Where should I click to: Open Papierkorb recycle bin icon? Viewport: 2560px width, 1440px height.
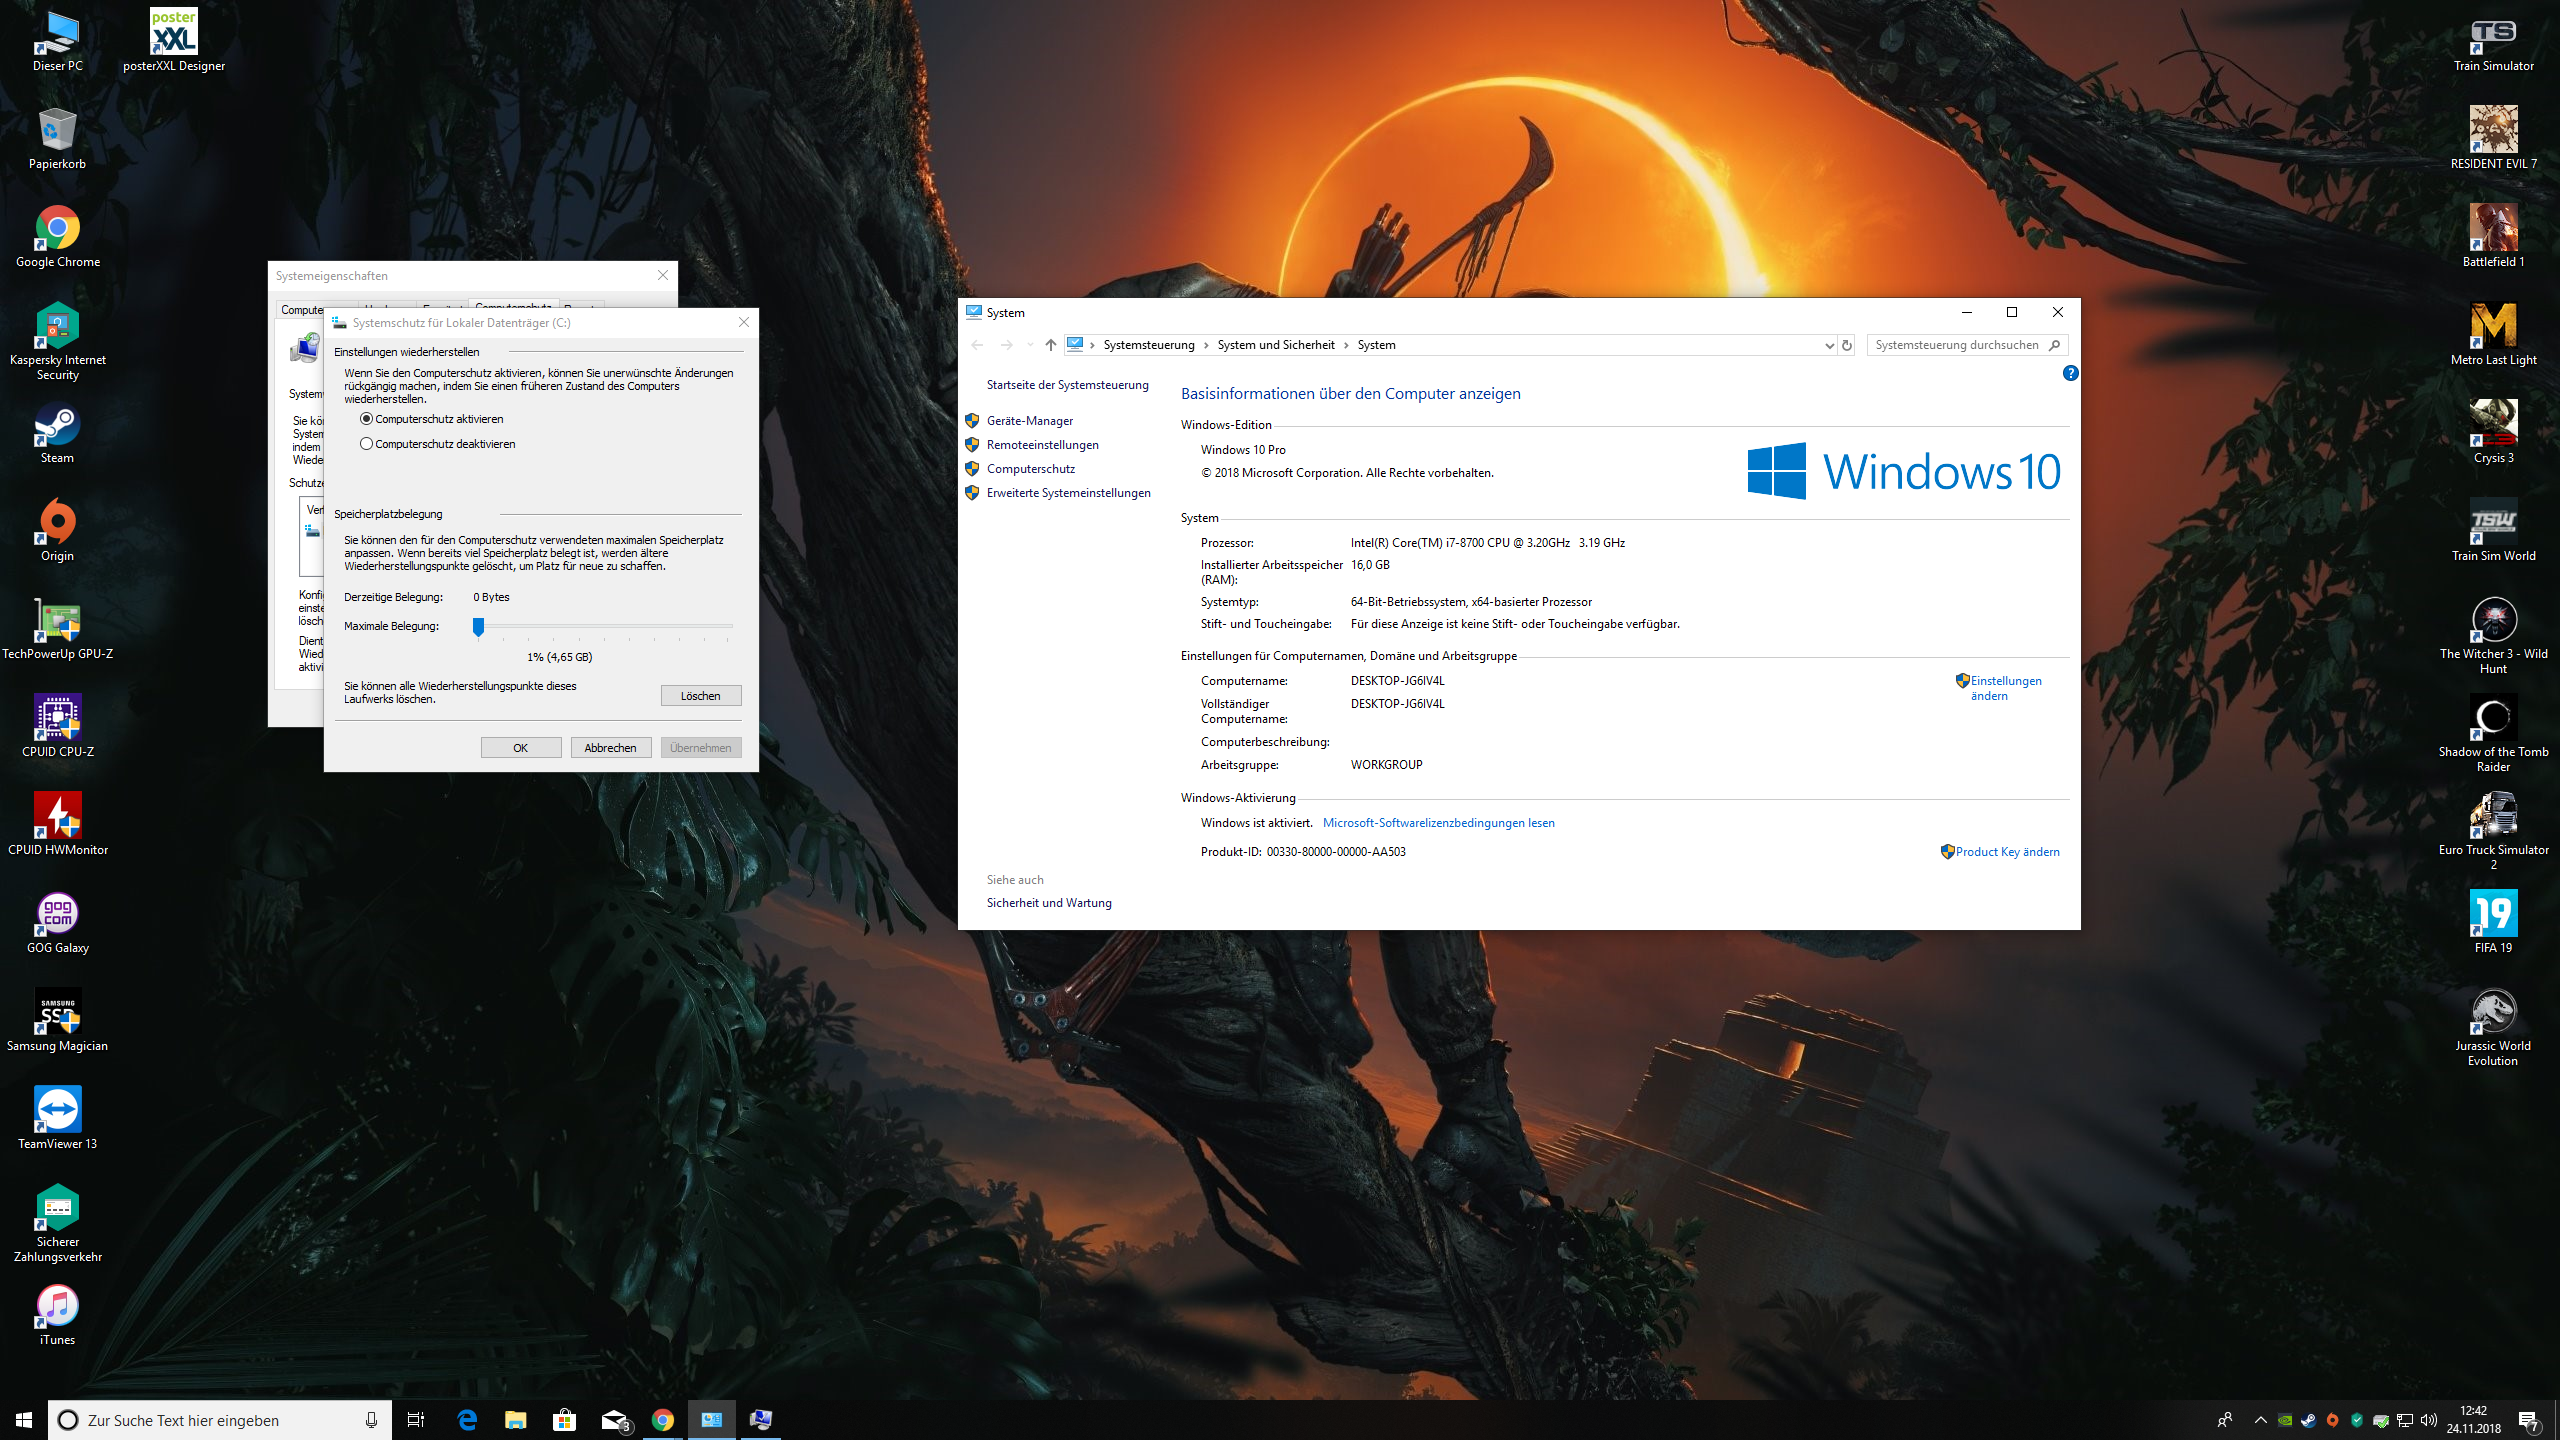(x=57, y=138)
